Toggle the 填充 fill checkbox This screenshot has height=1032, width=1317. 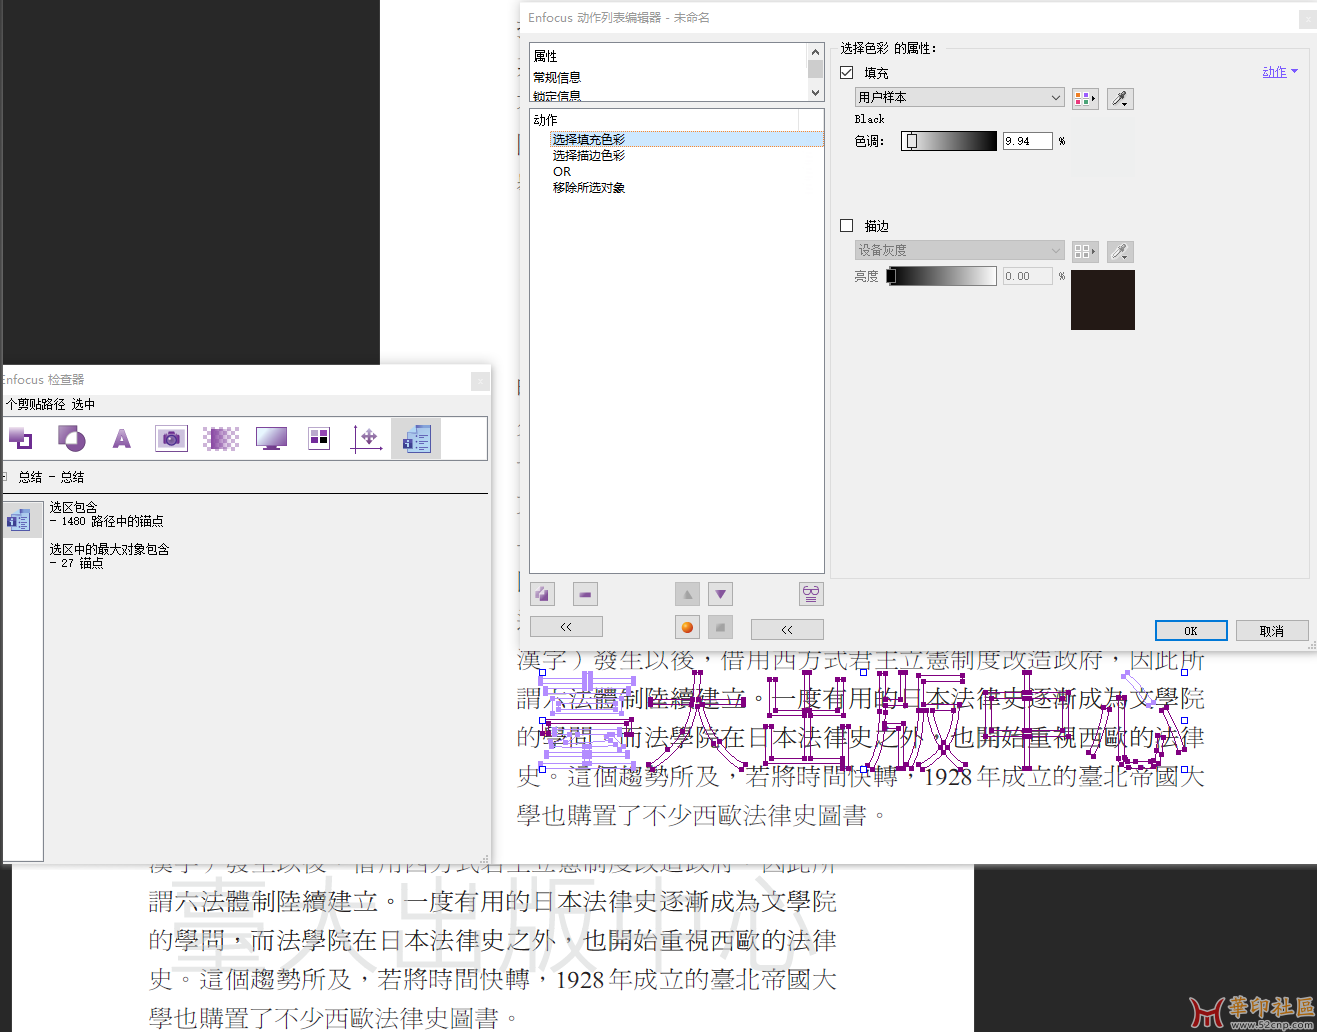[x=847, y=73]
